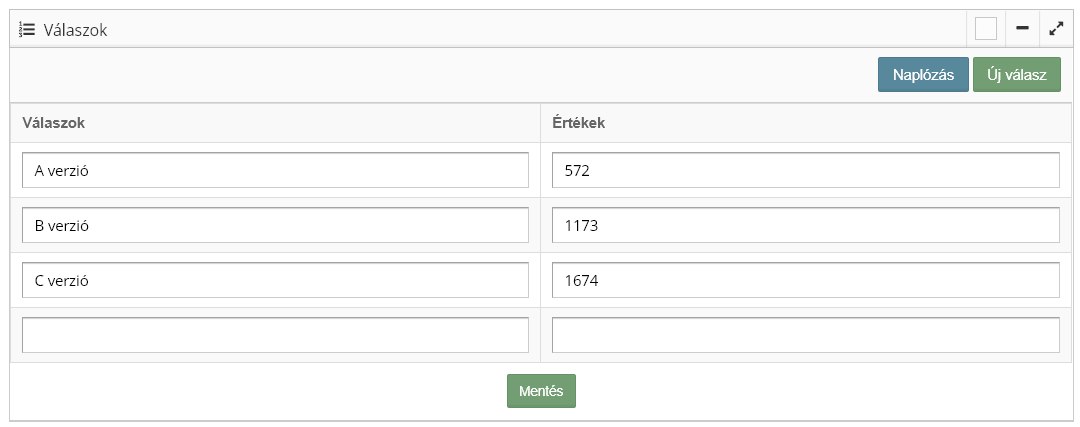The width and height of the screenshot is (1080, 427).
Task: Click the value field containing 1173
Action: [805, 225]
